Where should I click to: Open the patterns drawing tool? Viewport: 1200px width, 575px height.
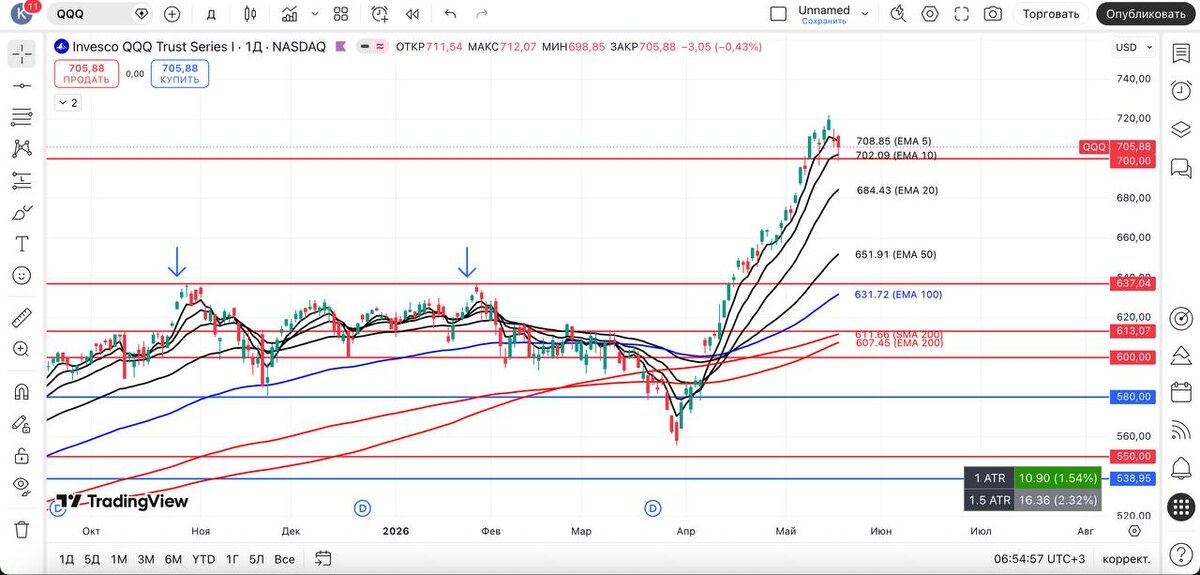pyautogui.click(x=22, y=149)
